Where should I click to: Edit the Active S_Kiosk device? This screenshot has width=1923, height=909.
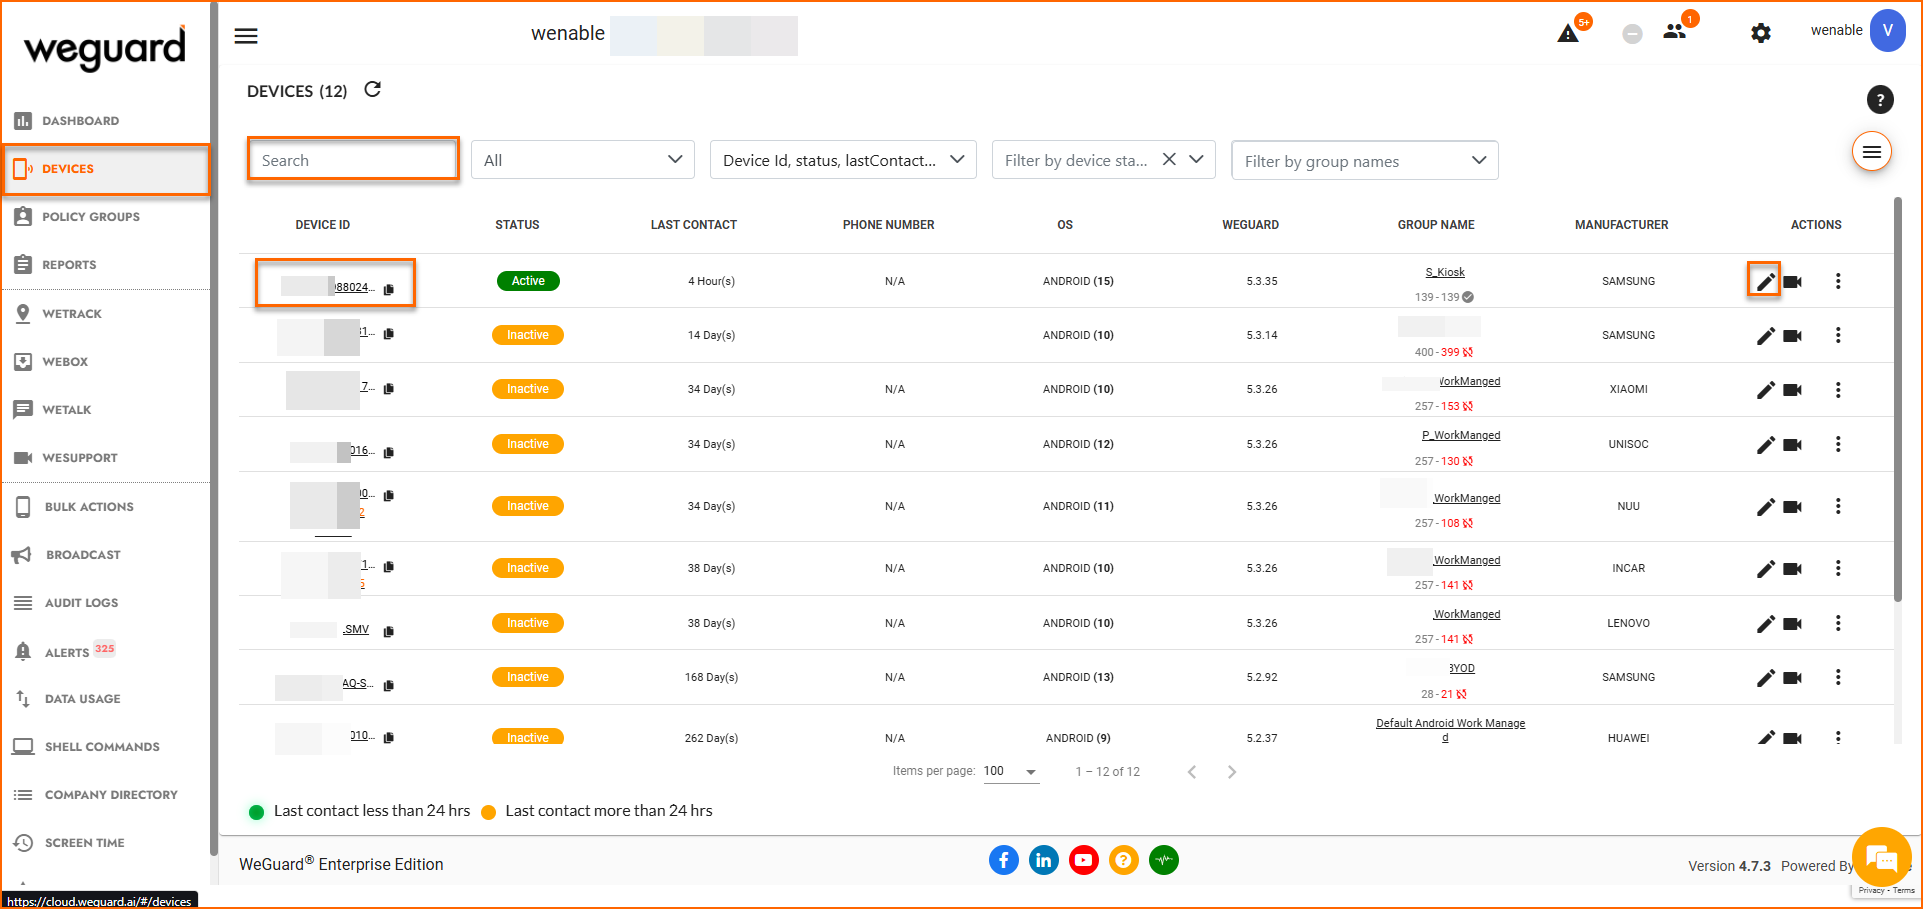(1765, 281)
